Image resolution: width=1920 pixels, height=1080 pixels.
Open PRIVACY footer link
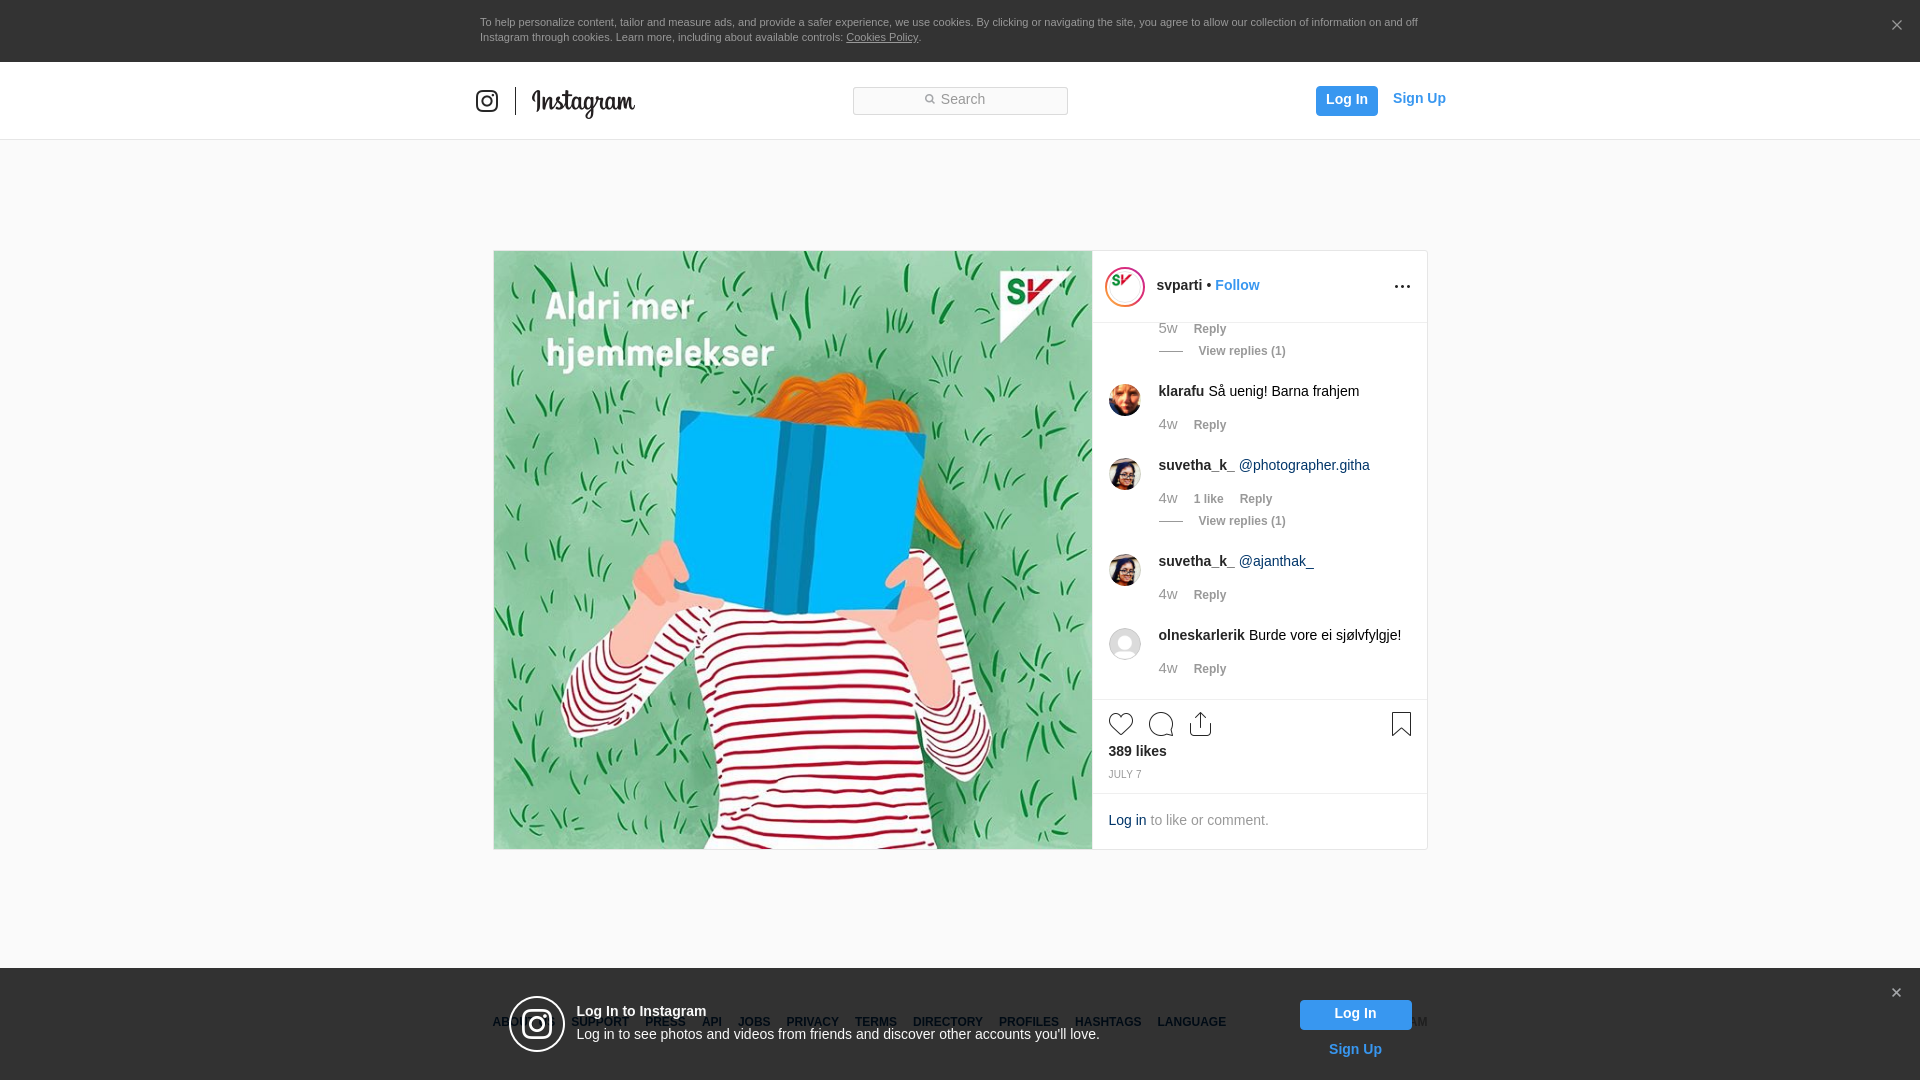[x=812, y=1022]
